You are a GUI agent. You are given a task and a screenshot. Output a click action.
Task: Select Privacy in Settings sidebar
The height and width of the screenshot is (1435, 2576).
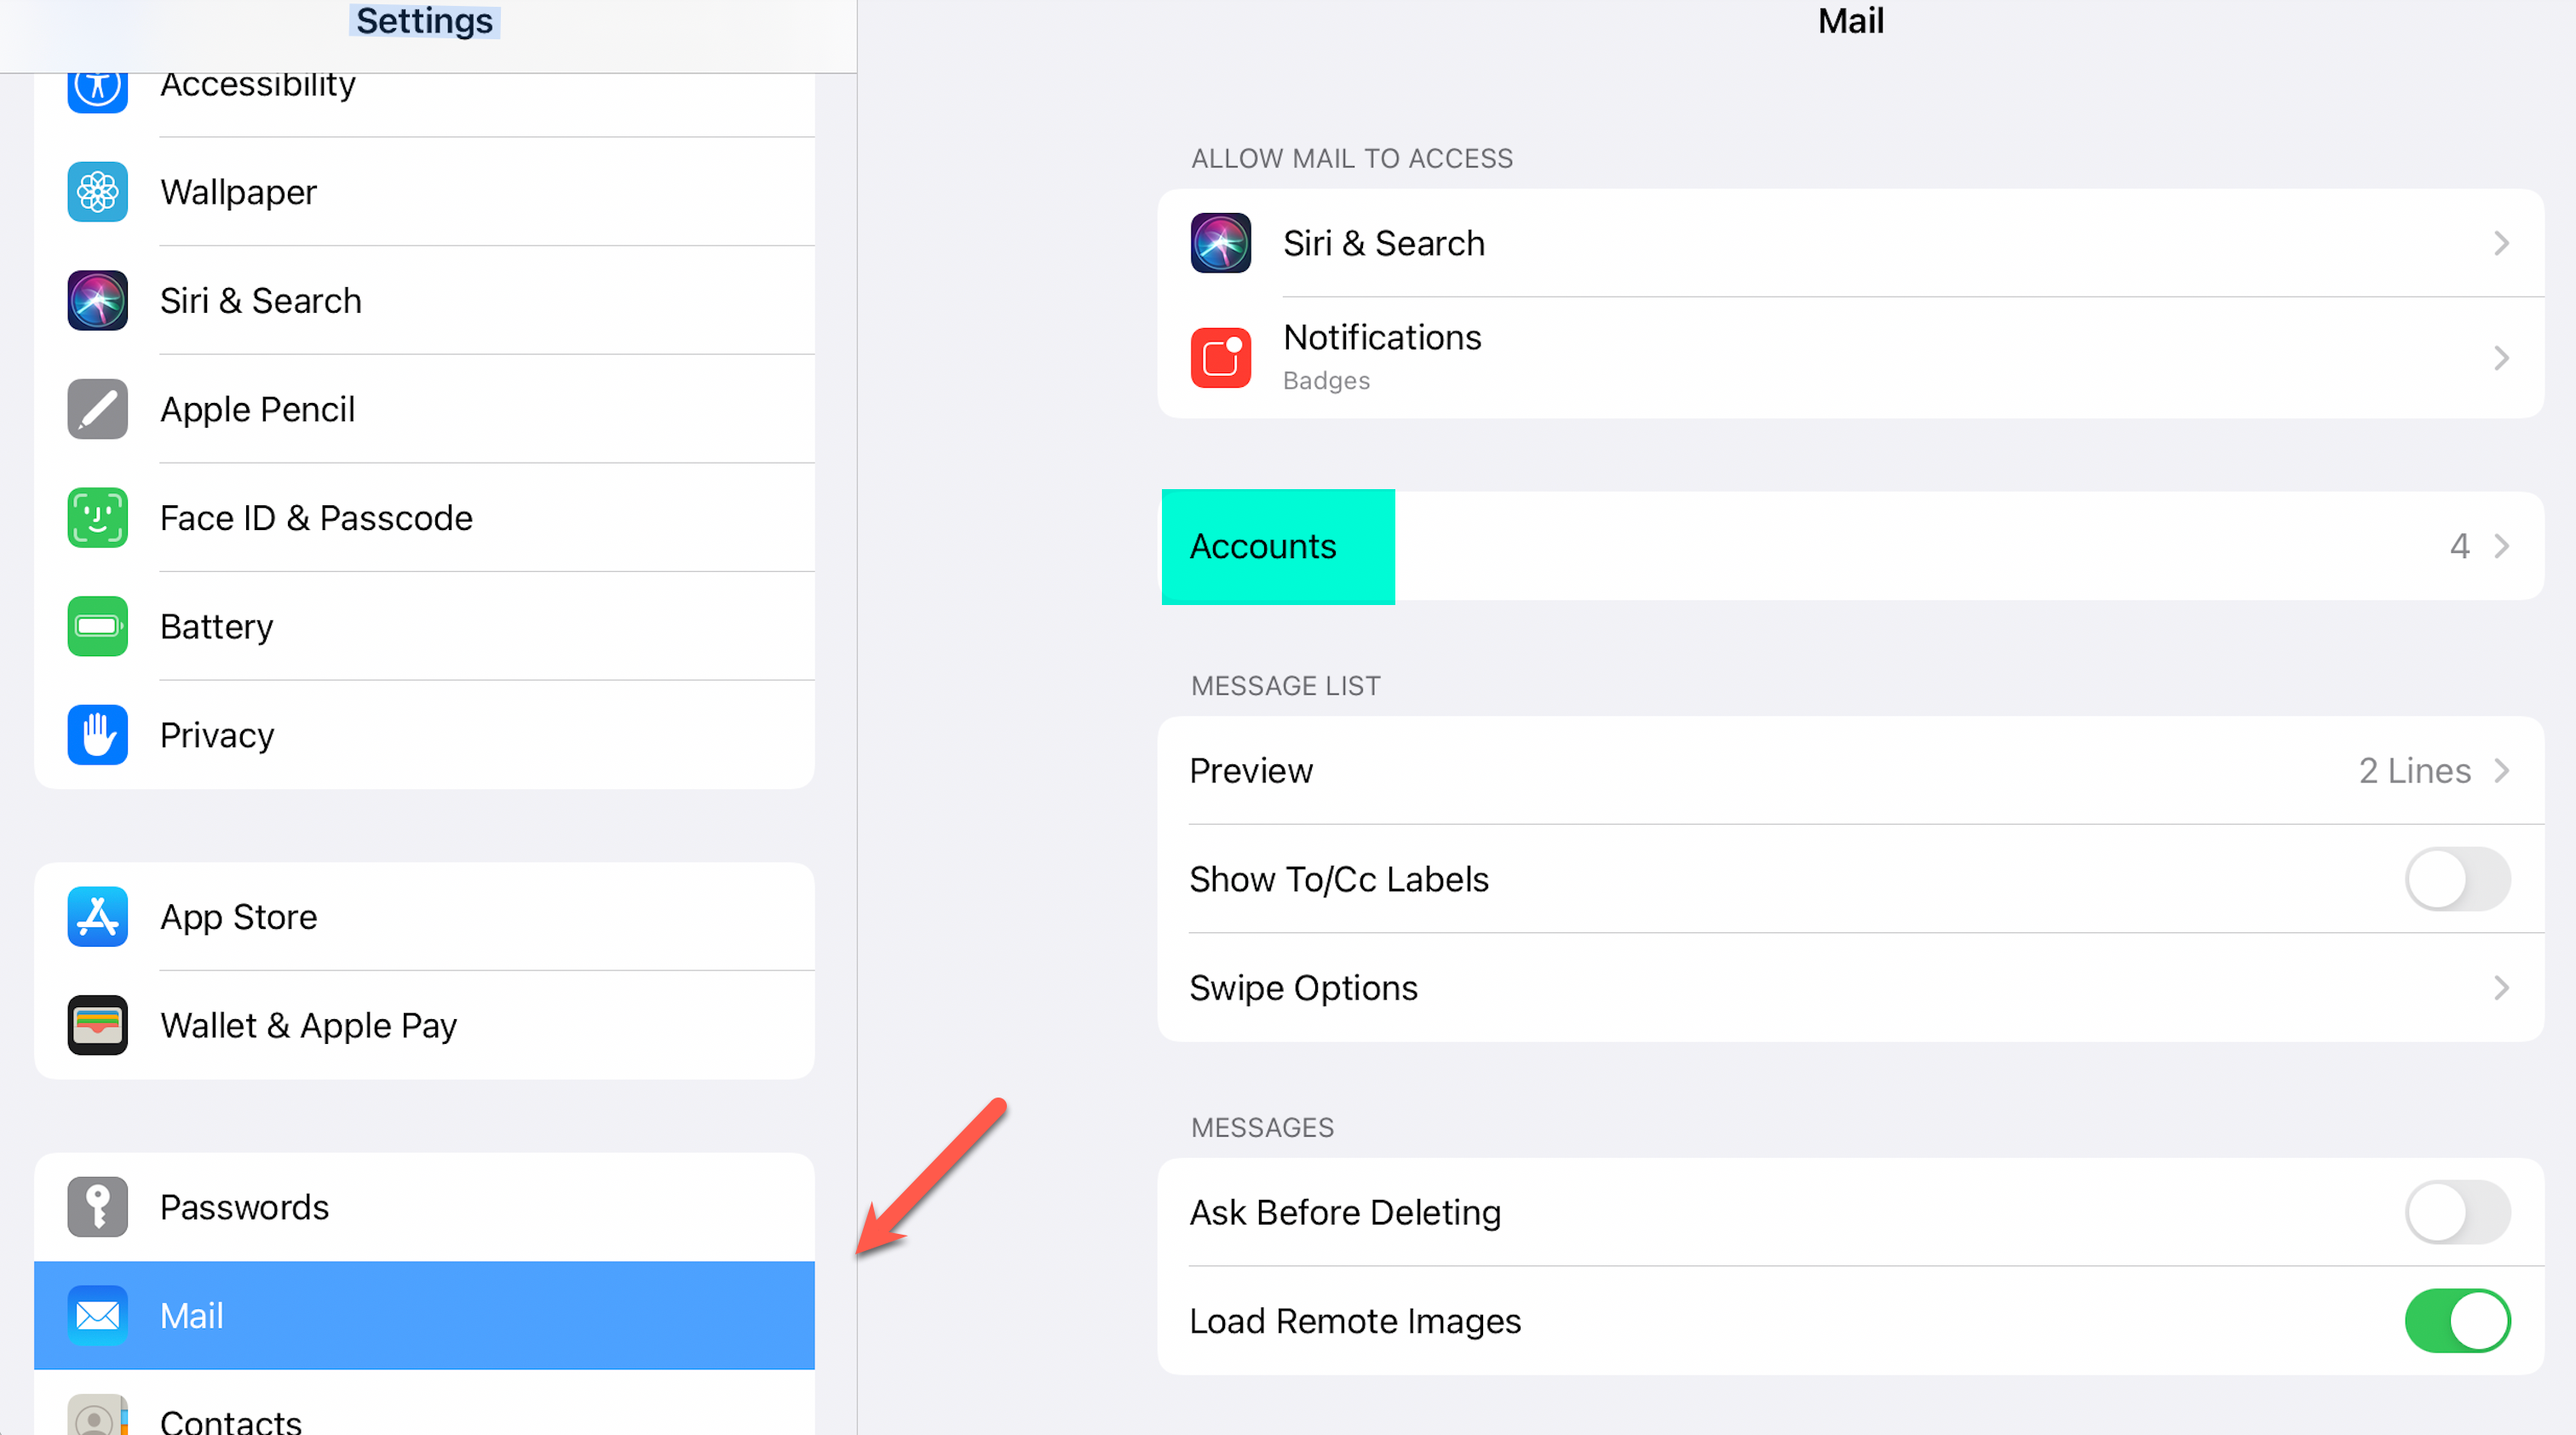pyautogui.click(x=424, y=735)
